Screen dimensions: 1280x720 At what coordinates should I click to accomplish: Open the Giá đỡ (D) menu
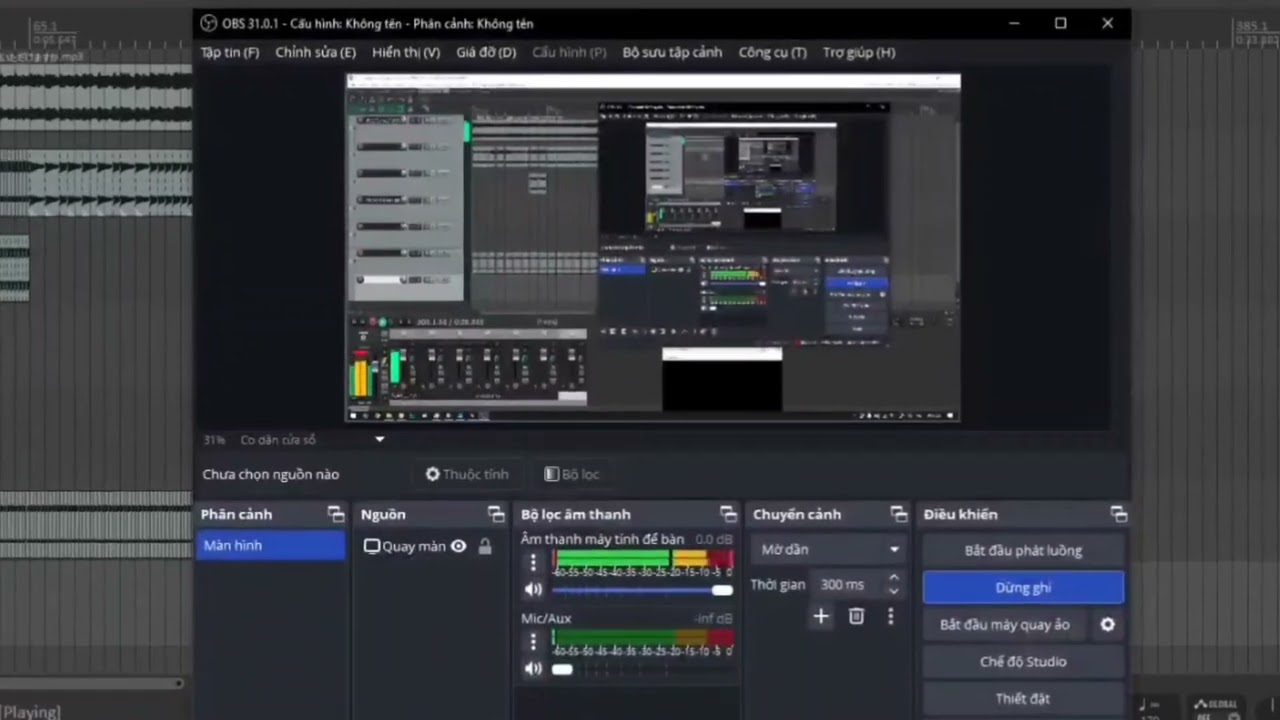pyautogui.click(x=486, y=52)
